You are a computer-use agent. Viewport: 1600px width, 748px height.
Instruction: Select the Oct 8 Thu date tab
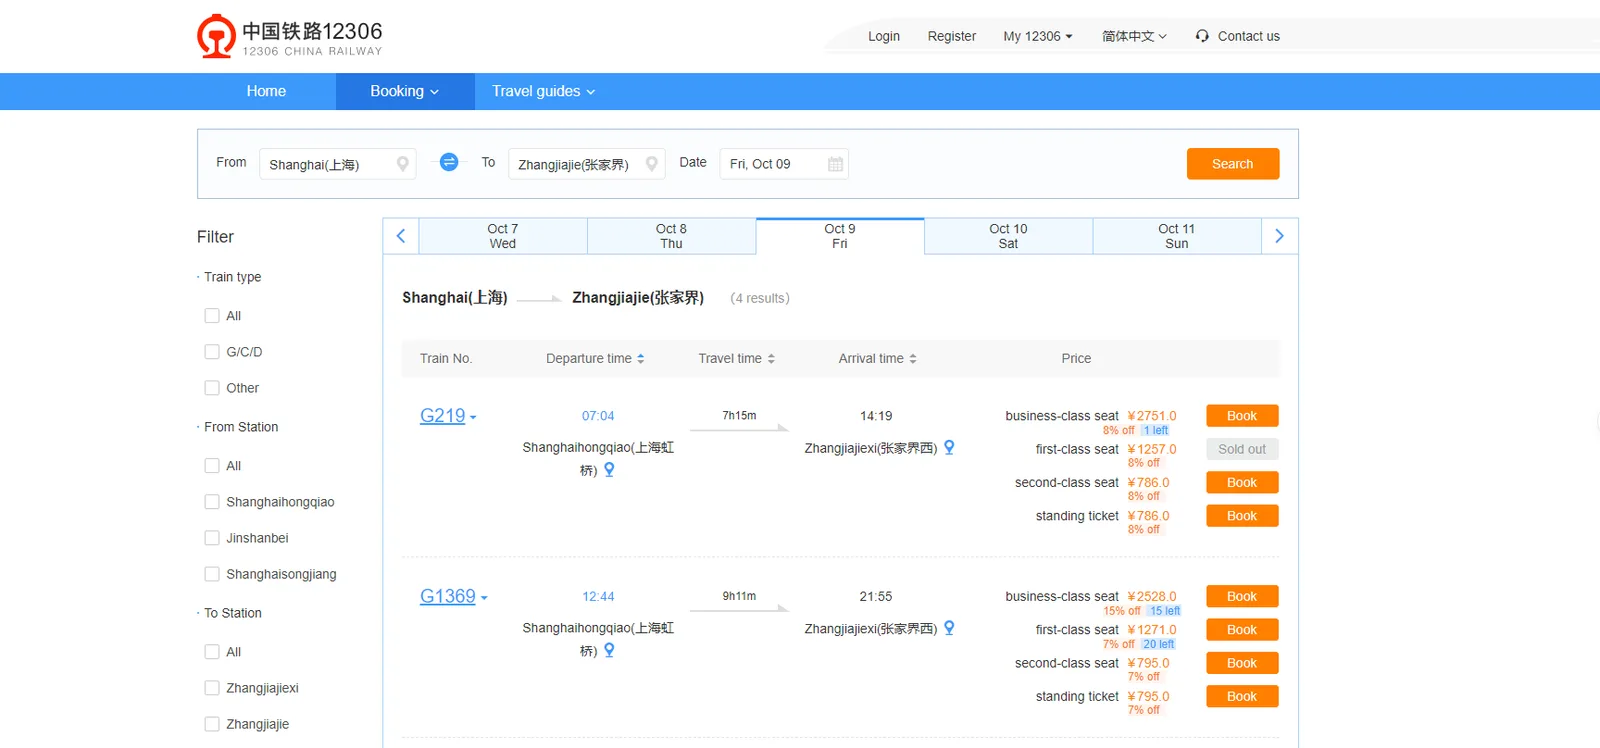[x=671, y=236]
